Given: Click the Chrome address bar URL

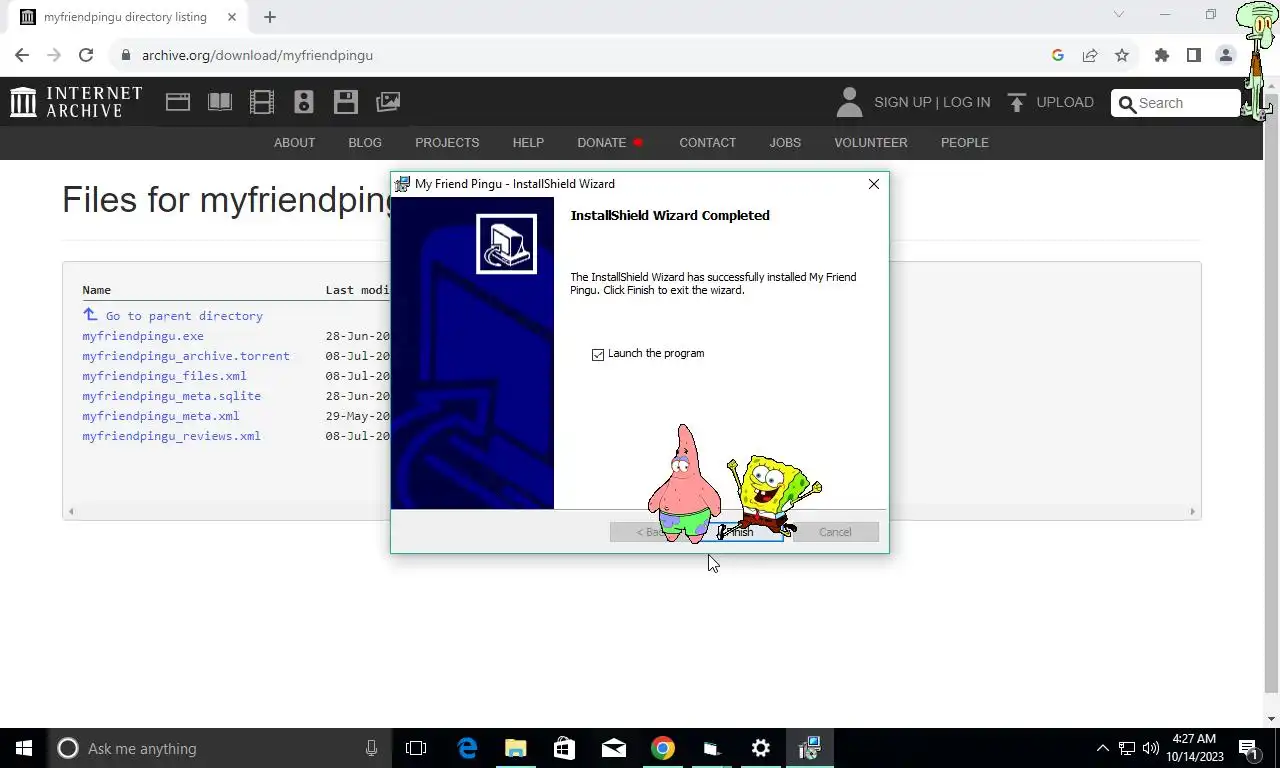Looking at the screenshot, I should point(257,55).
